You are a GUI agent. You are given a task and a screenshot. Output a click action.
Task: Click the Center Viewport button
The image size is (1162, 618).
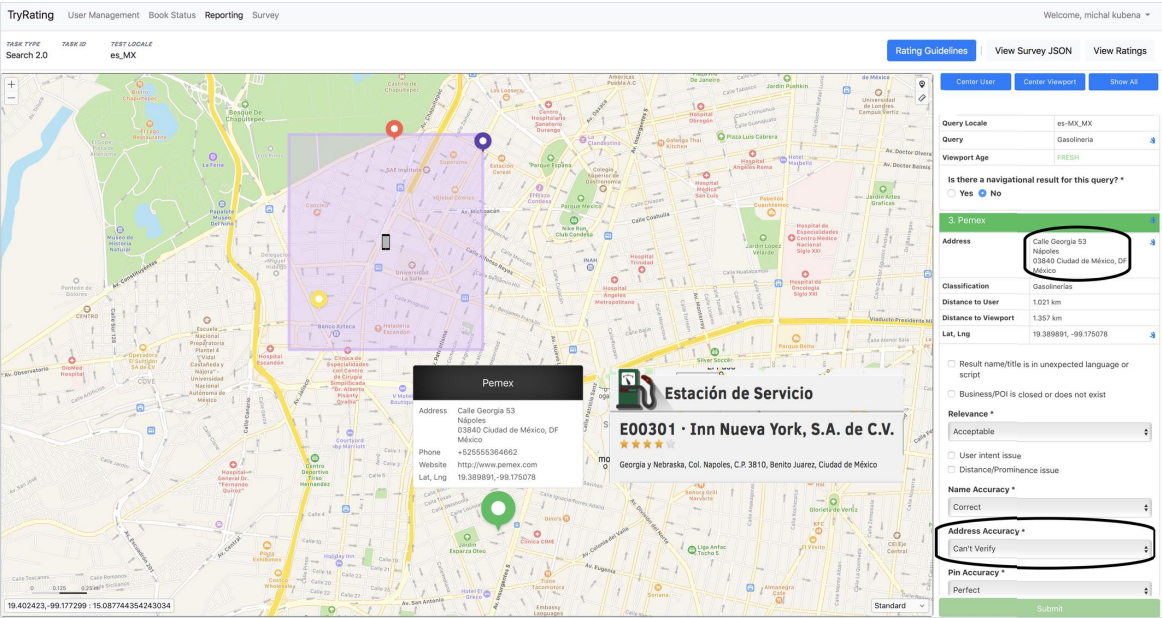point(1049,82)
